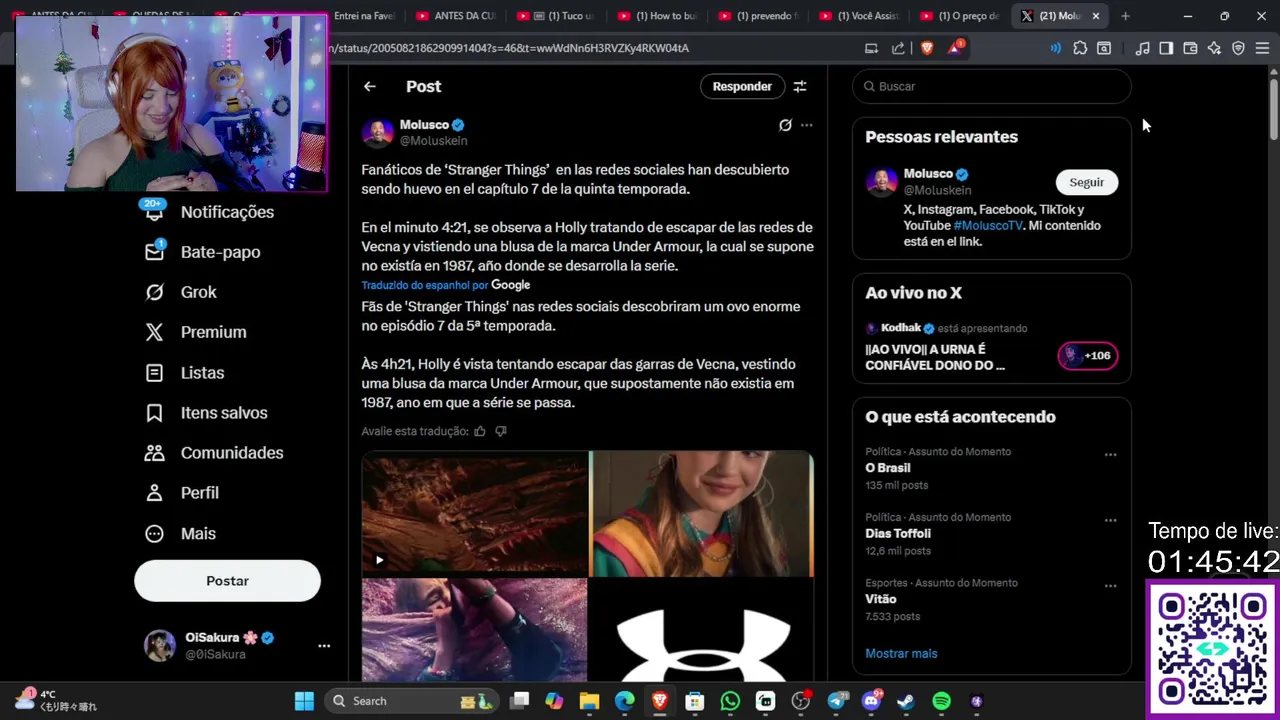Open Spotify from the taskbar

point(941,701)
